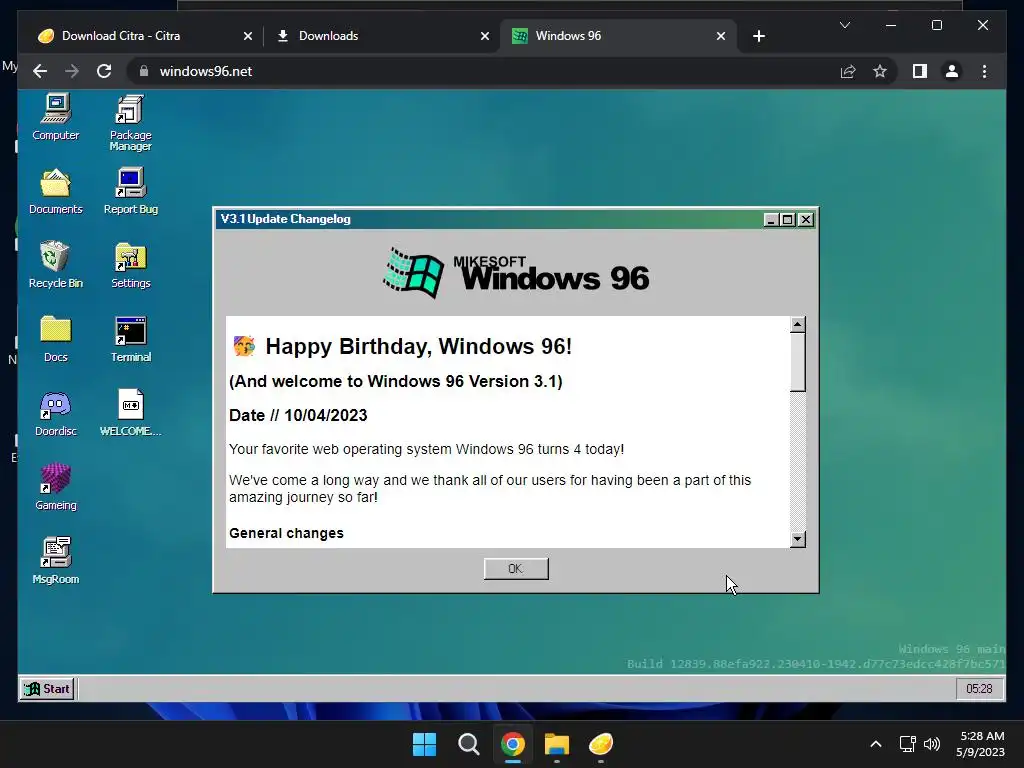Image resolution: width=1024 pixels, height=768 pixels.
Task: Launch the Terminal desktop icon
Action: (131, 339)
